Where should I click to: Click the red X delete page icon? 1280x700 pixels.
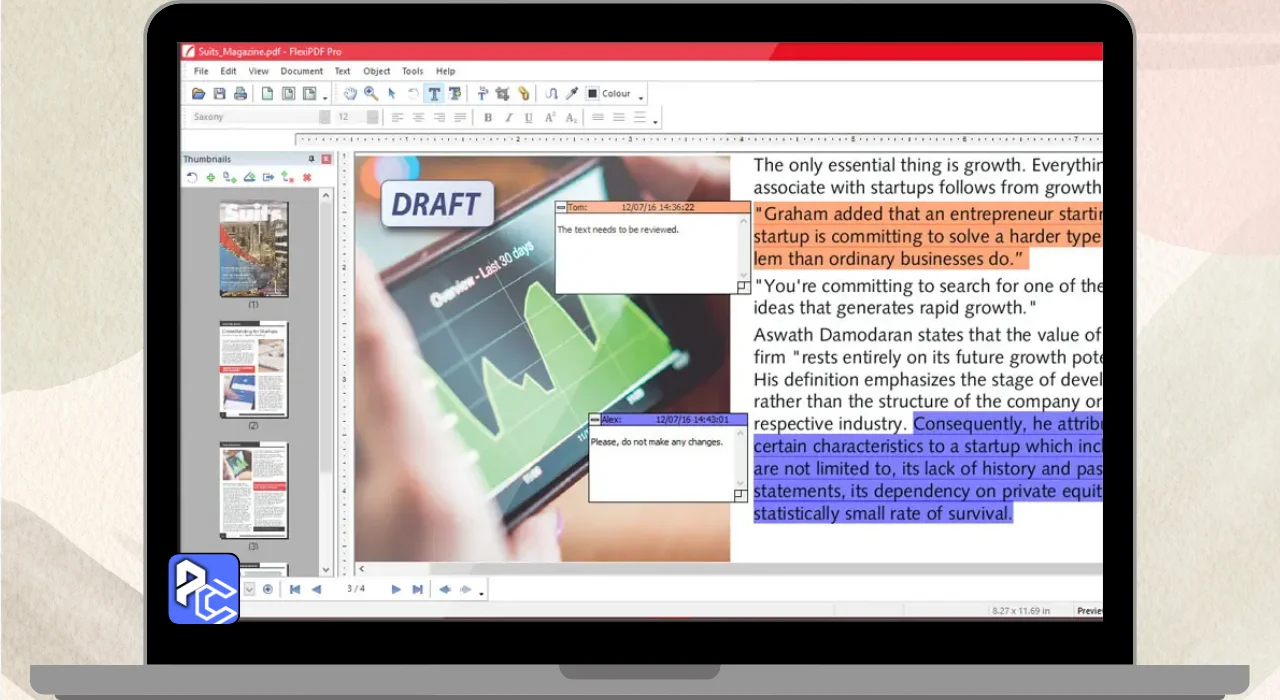(307, 177)
